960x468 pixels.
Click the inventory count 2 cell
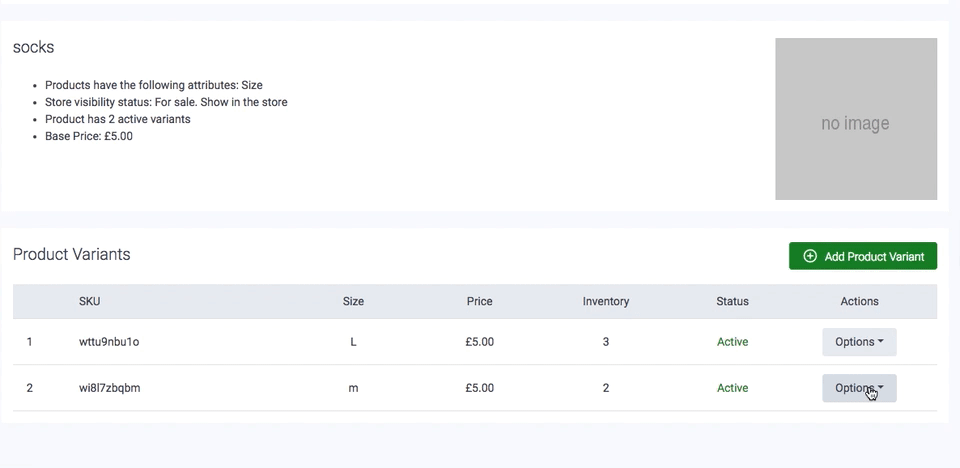pos(606,388)
